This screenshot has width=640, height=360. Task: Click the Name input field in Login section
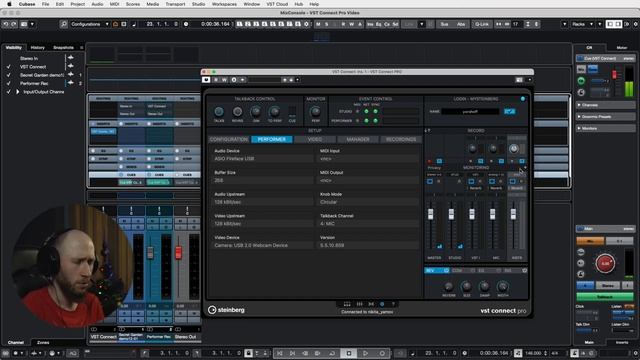(x=470, y=111)
